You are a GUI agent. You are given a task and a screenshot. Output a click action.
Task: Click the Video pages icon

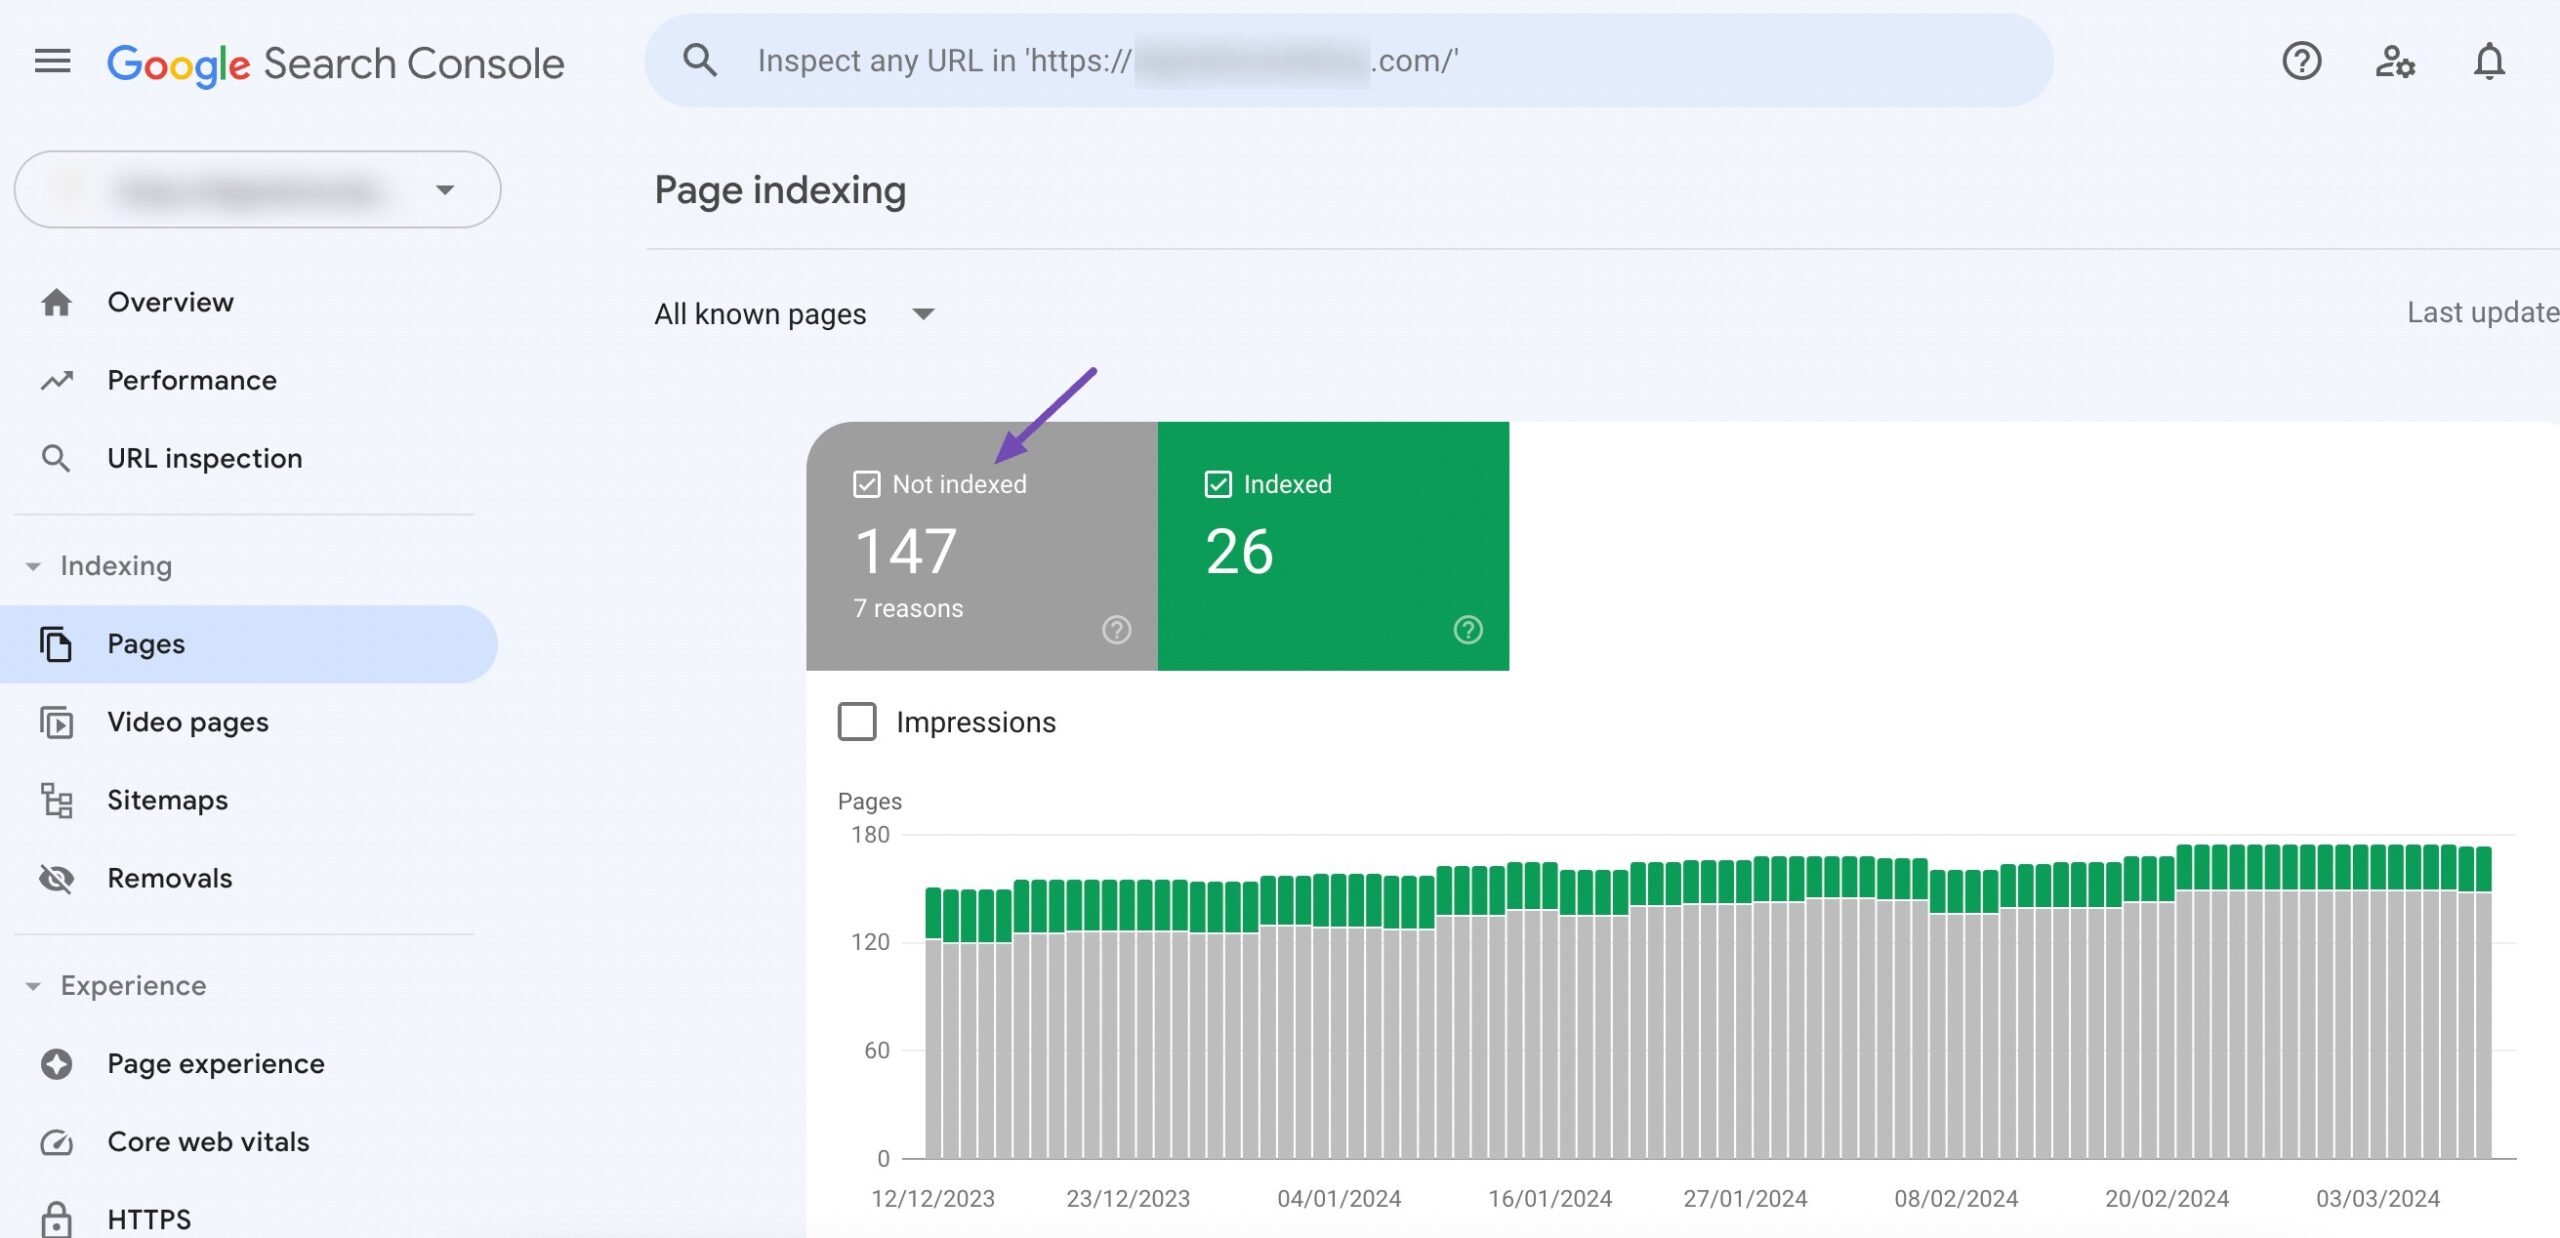(x=56, y=722)
